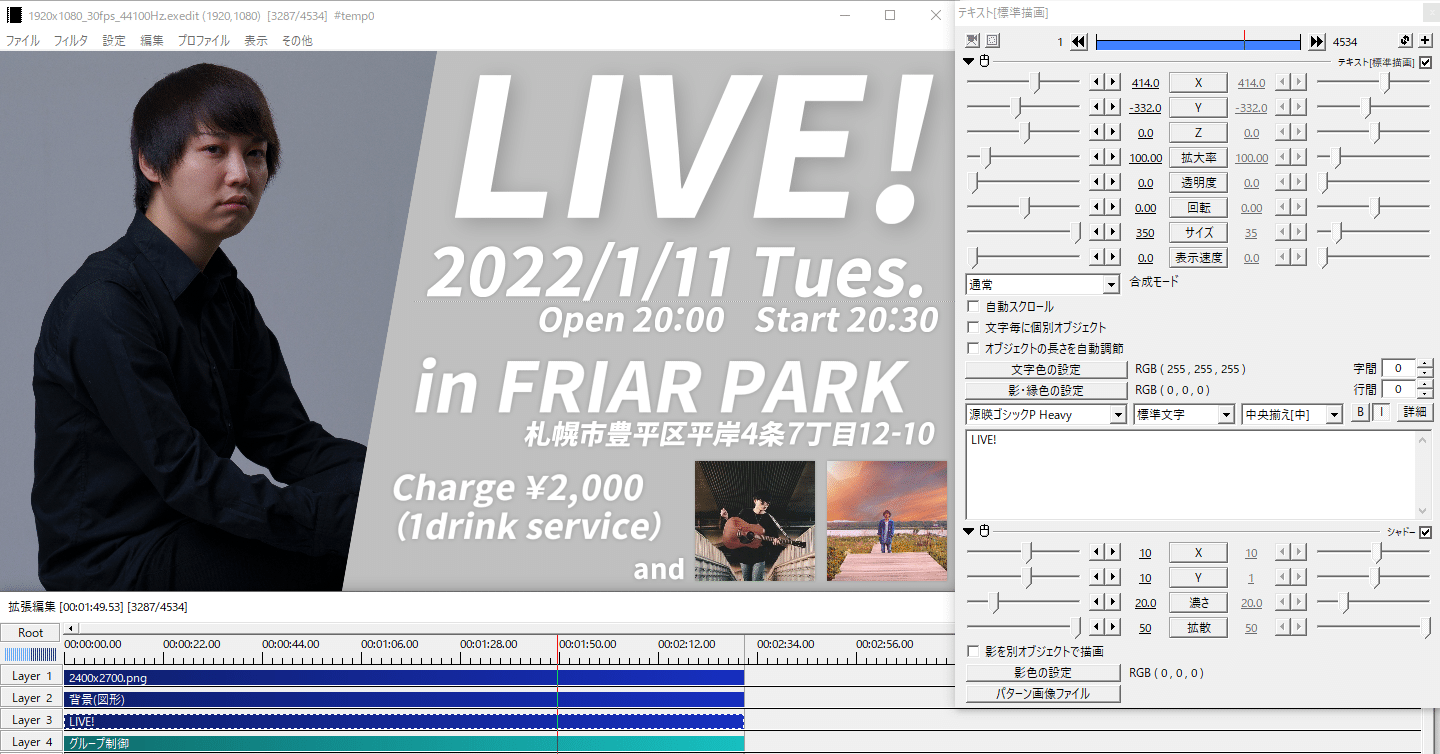The height and width of the screenshot is (754, 1440).
Task: Open the ファイル menu
Action: [23, 41]
